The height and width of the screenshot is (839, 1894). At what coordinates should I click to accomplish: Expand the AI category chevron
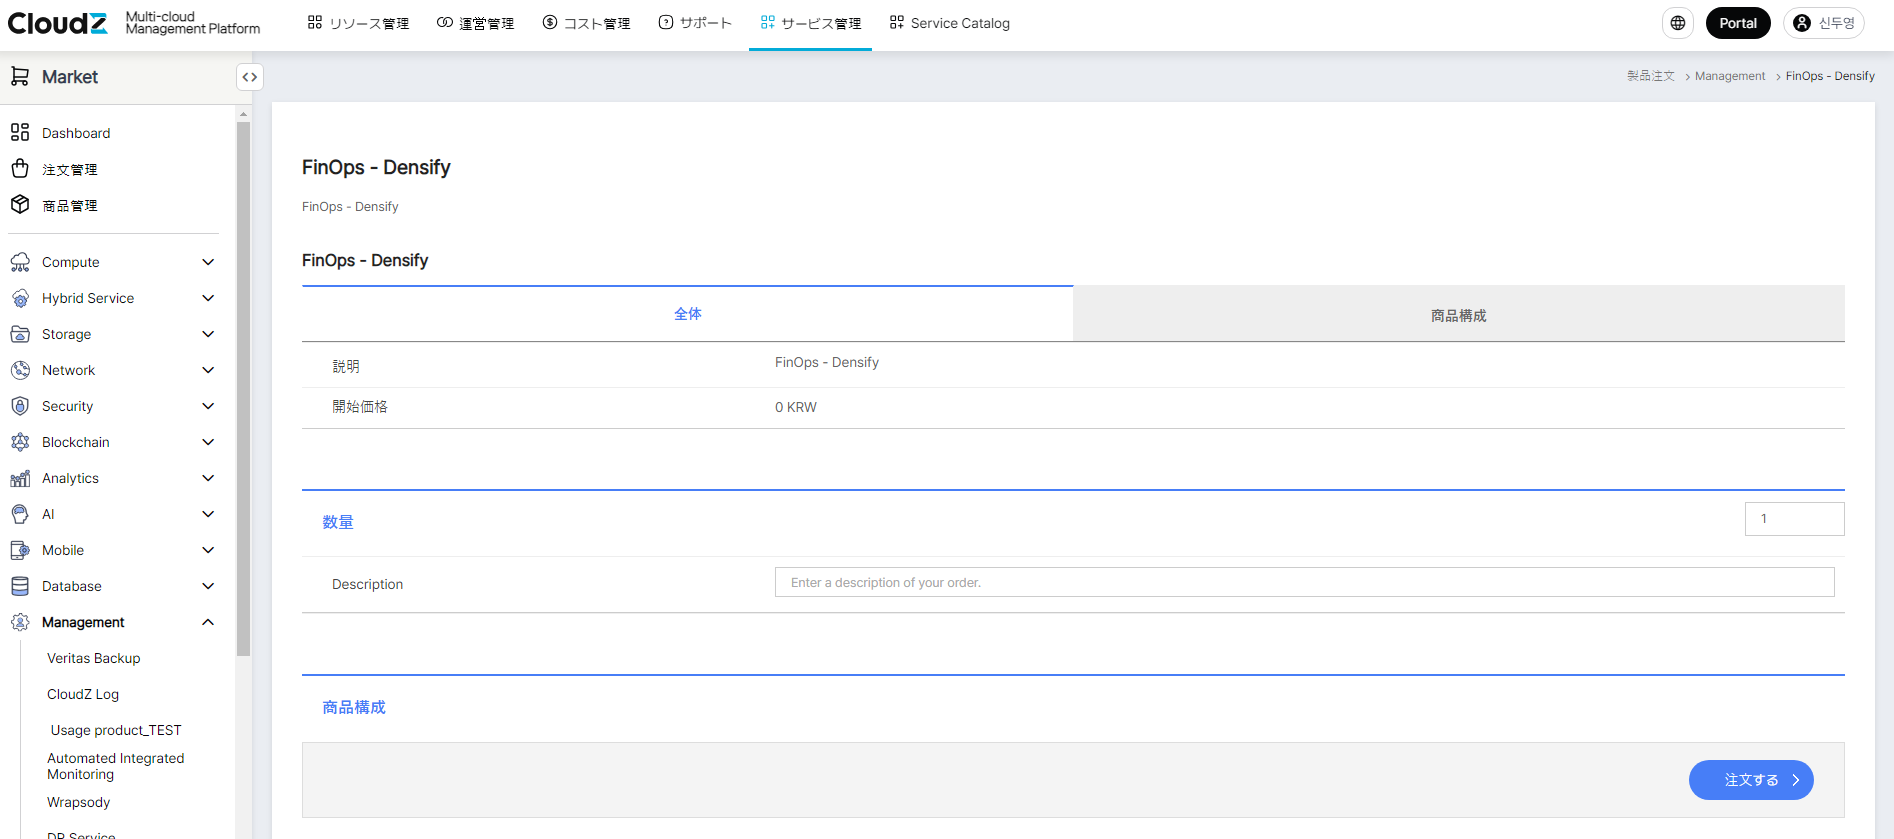tap(208, 514)
